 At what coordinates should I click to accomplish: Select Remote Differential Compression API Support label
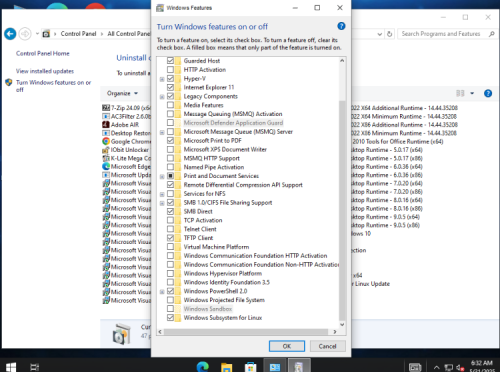click(x=243, y=185)
